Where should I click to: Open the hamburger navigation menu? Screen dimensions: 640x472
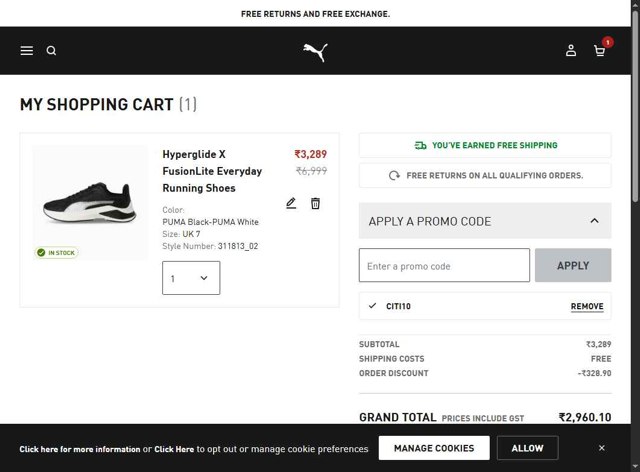click(27, 51)
